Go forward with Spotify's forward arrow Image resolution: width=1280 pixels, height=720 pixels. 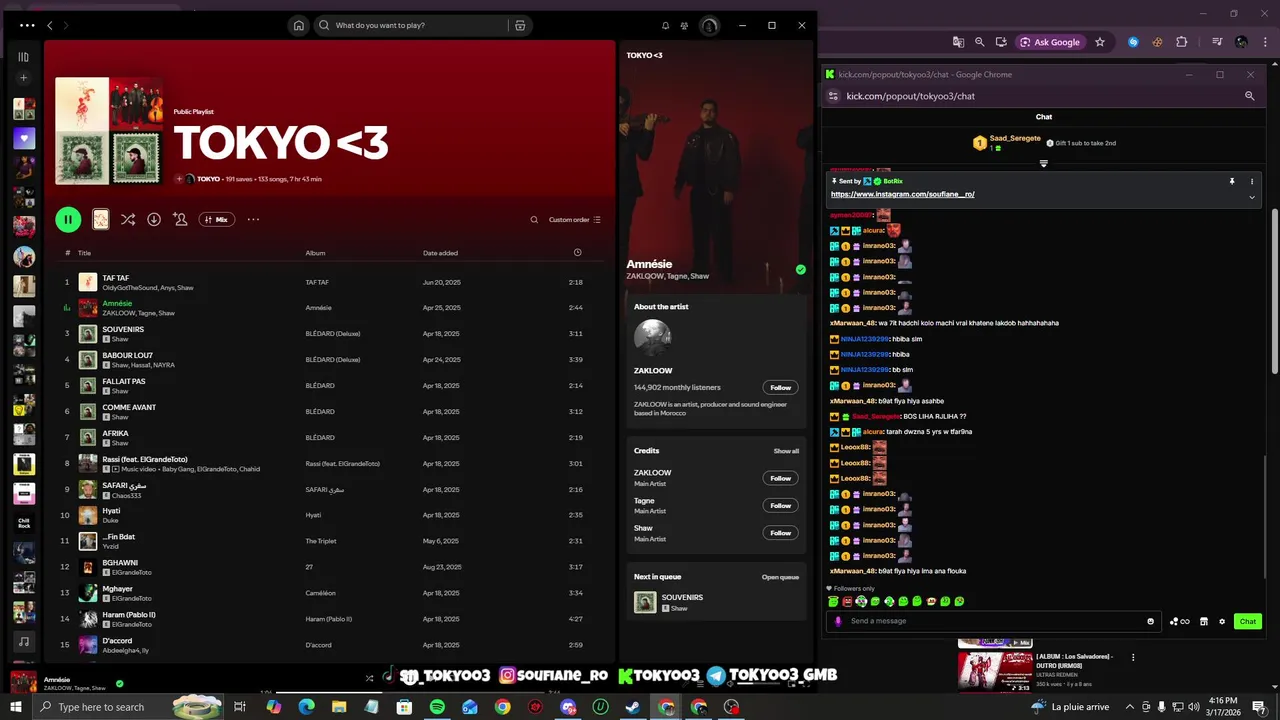68,25
